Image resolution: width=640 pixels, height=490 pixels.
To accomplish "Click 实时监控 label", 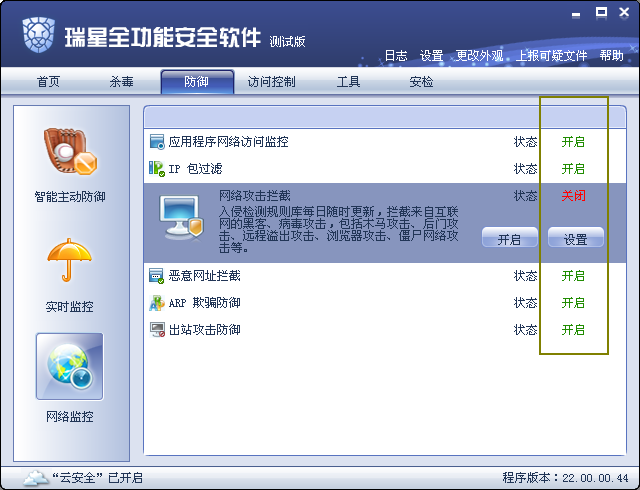I will tap(70, 307).
